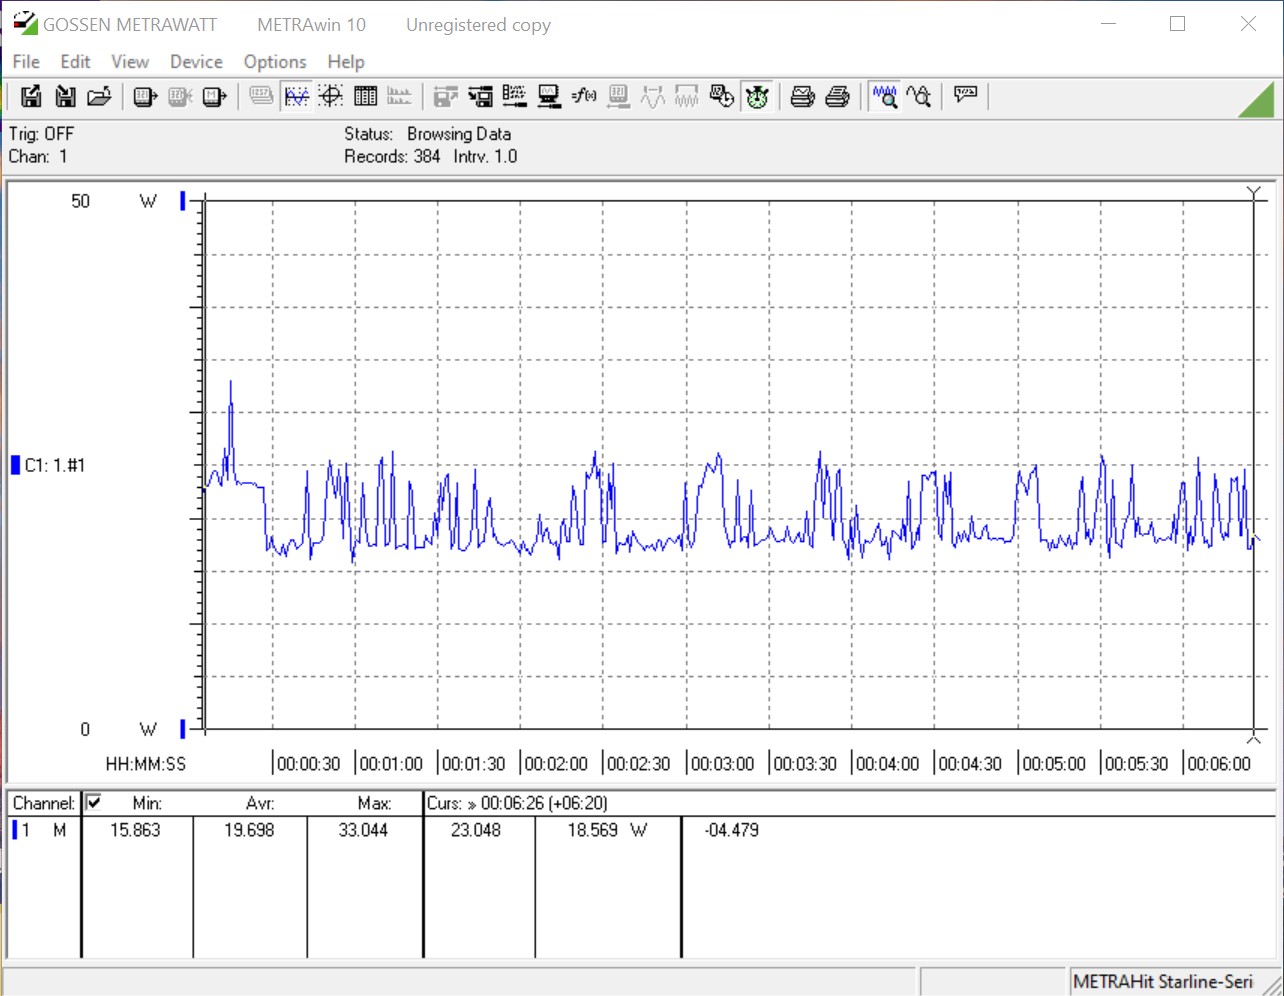Image resolution: width=1284 pixels, height=996 pixels.
Task: Click the METRAHit Starline-Seri status bar entry
Action: (1163, 982)
